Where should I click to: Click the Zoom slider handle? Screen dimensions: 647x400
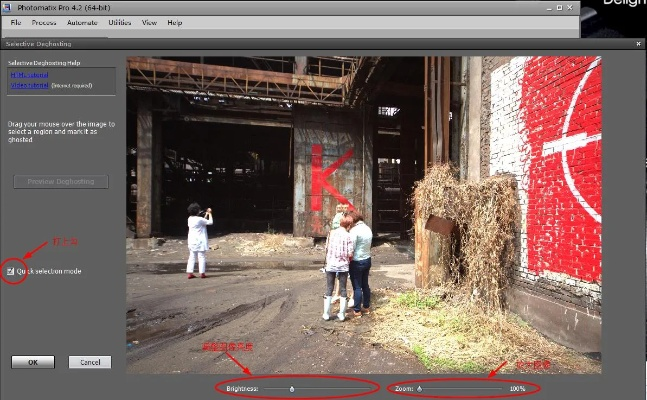click(419, 388)
